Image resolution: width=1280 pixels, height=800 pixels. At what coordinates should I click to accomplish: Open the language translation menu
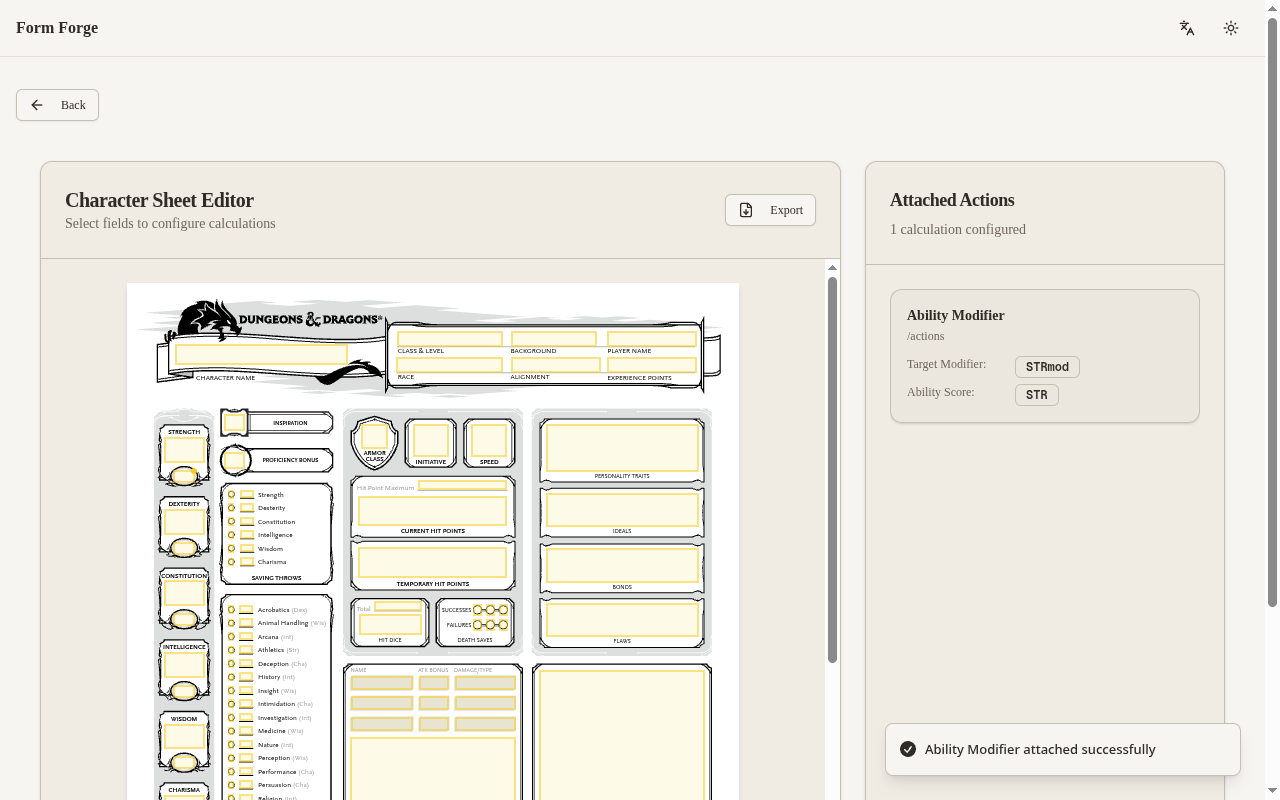click(1187, 28)
